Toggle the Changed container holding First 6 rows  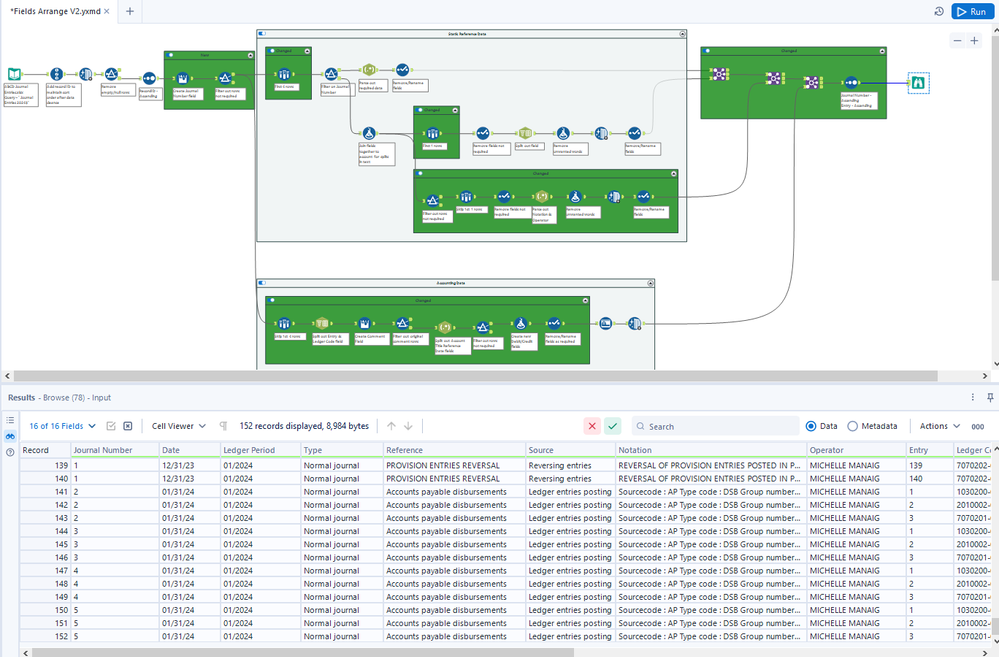pos(271,51)
